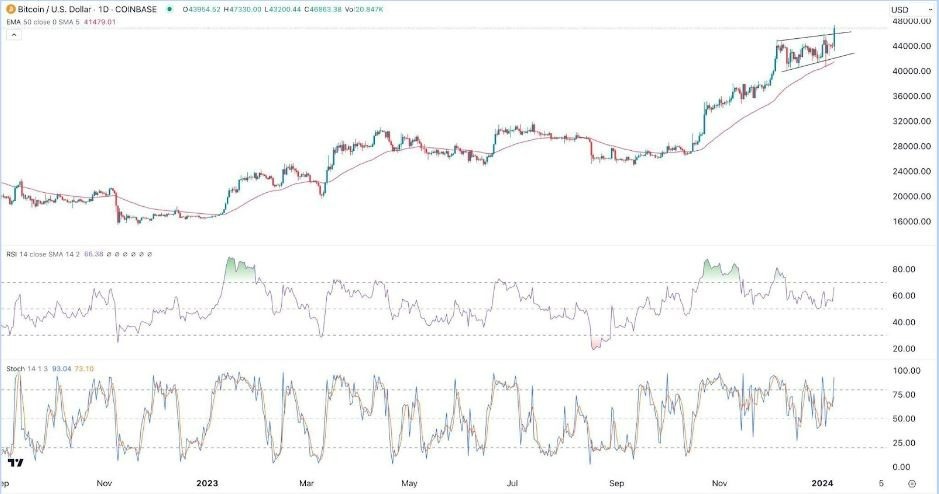The height and width of the screenshot is (494, 939).
Task: Select the RSI 14 close SMA indicator legend
Action: tap(44, 254)
